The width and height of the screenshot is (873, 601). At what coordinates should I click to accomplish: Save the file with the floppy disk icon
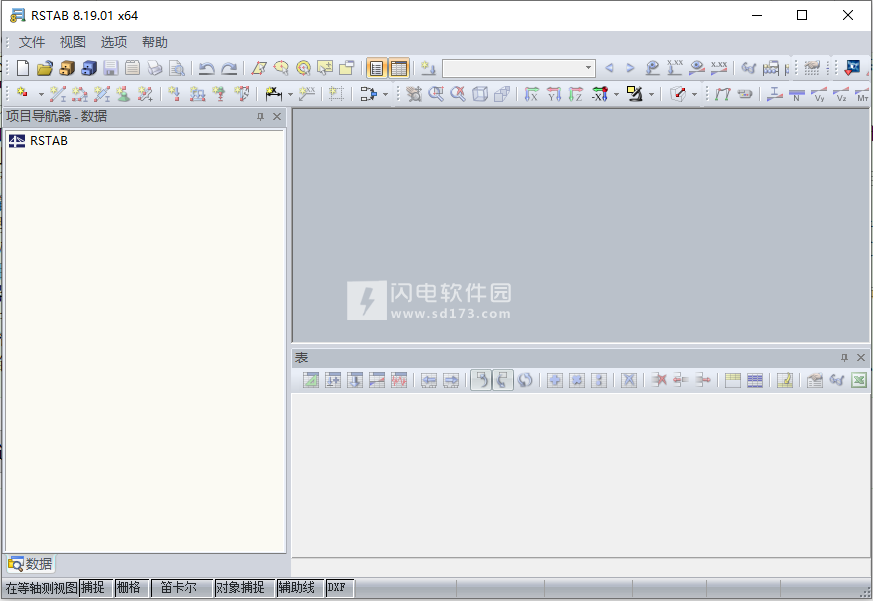coord(110,68)
